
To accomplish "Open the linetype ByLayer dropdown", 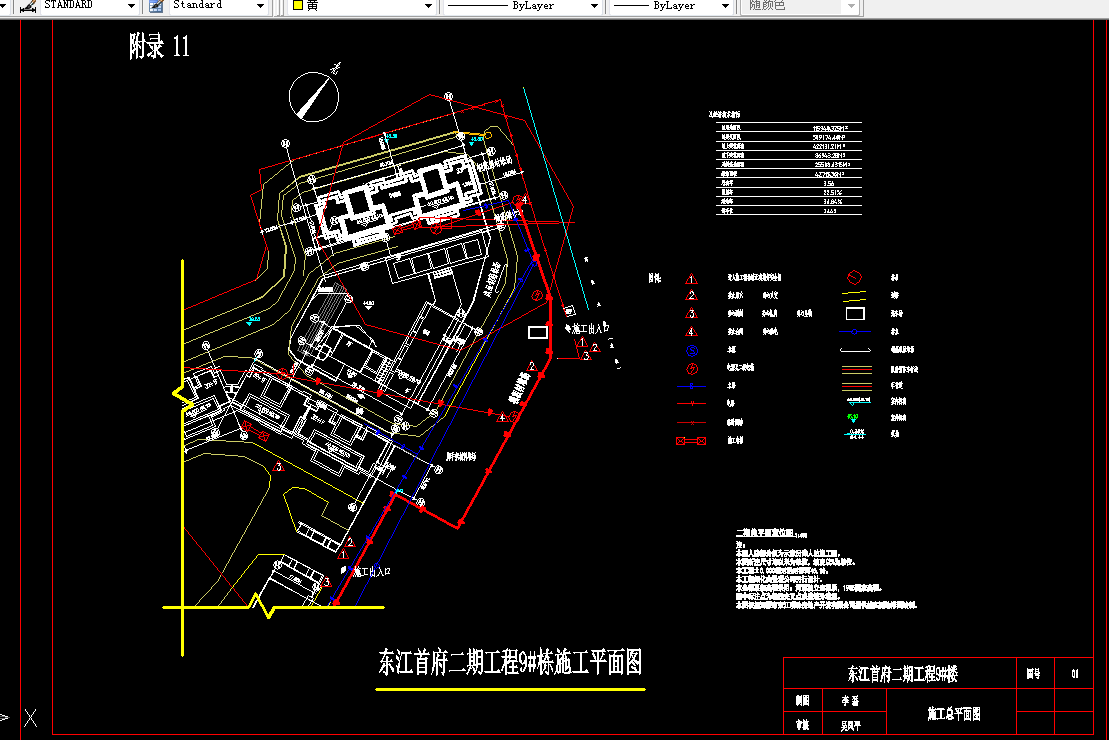I will click(596, 6).
